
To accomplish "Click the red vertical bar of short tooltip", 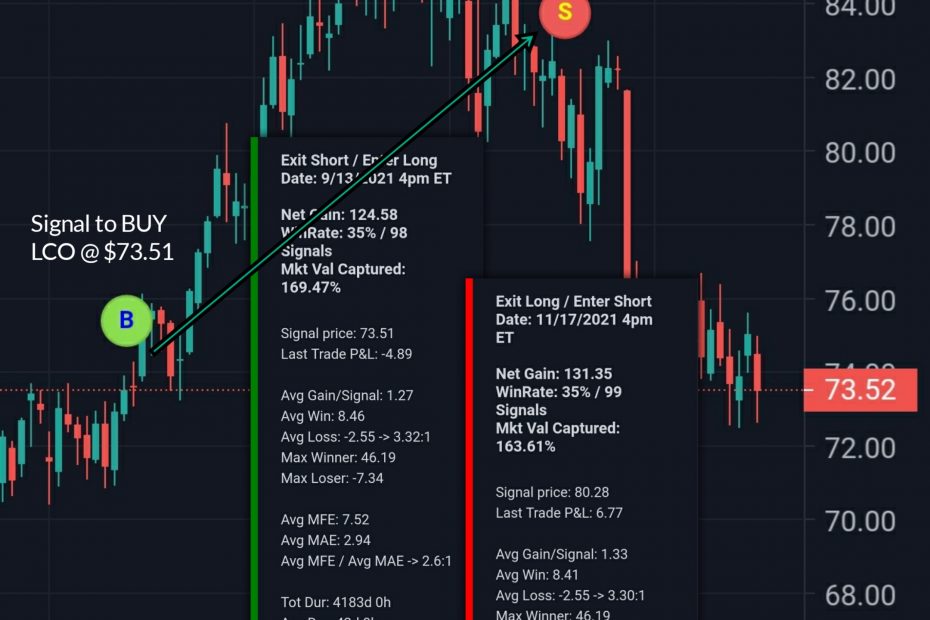I will pyautogui.click(x=469, y=450).
